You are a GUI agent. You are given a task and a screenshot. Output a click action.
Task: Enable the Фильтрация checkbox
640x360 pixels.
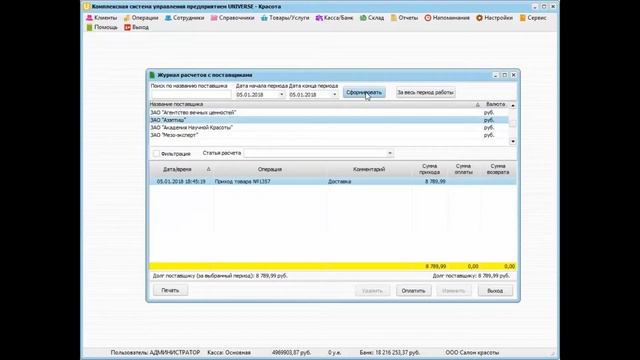[156, 153]
